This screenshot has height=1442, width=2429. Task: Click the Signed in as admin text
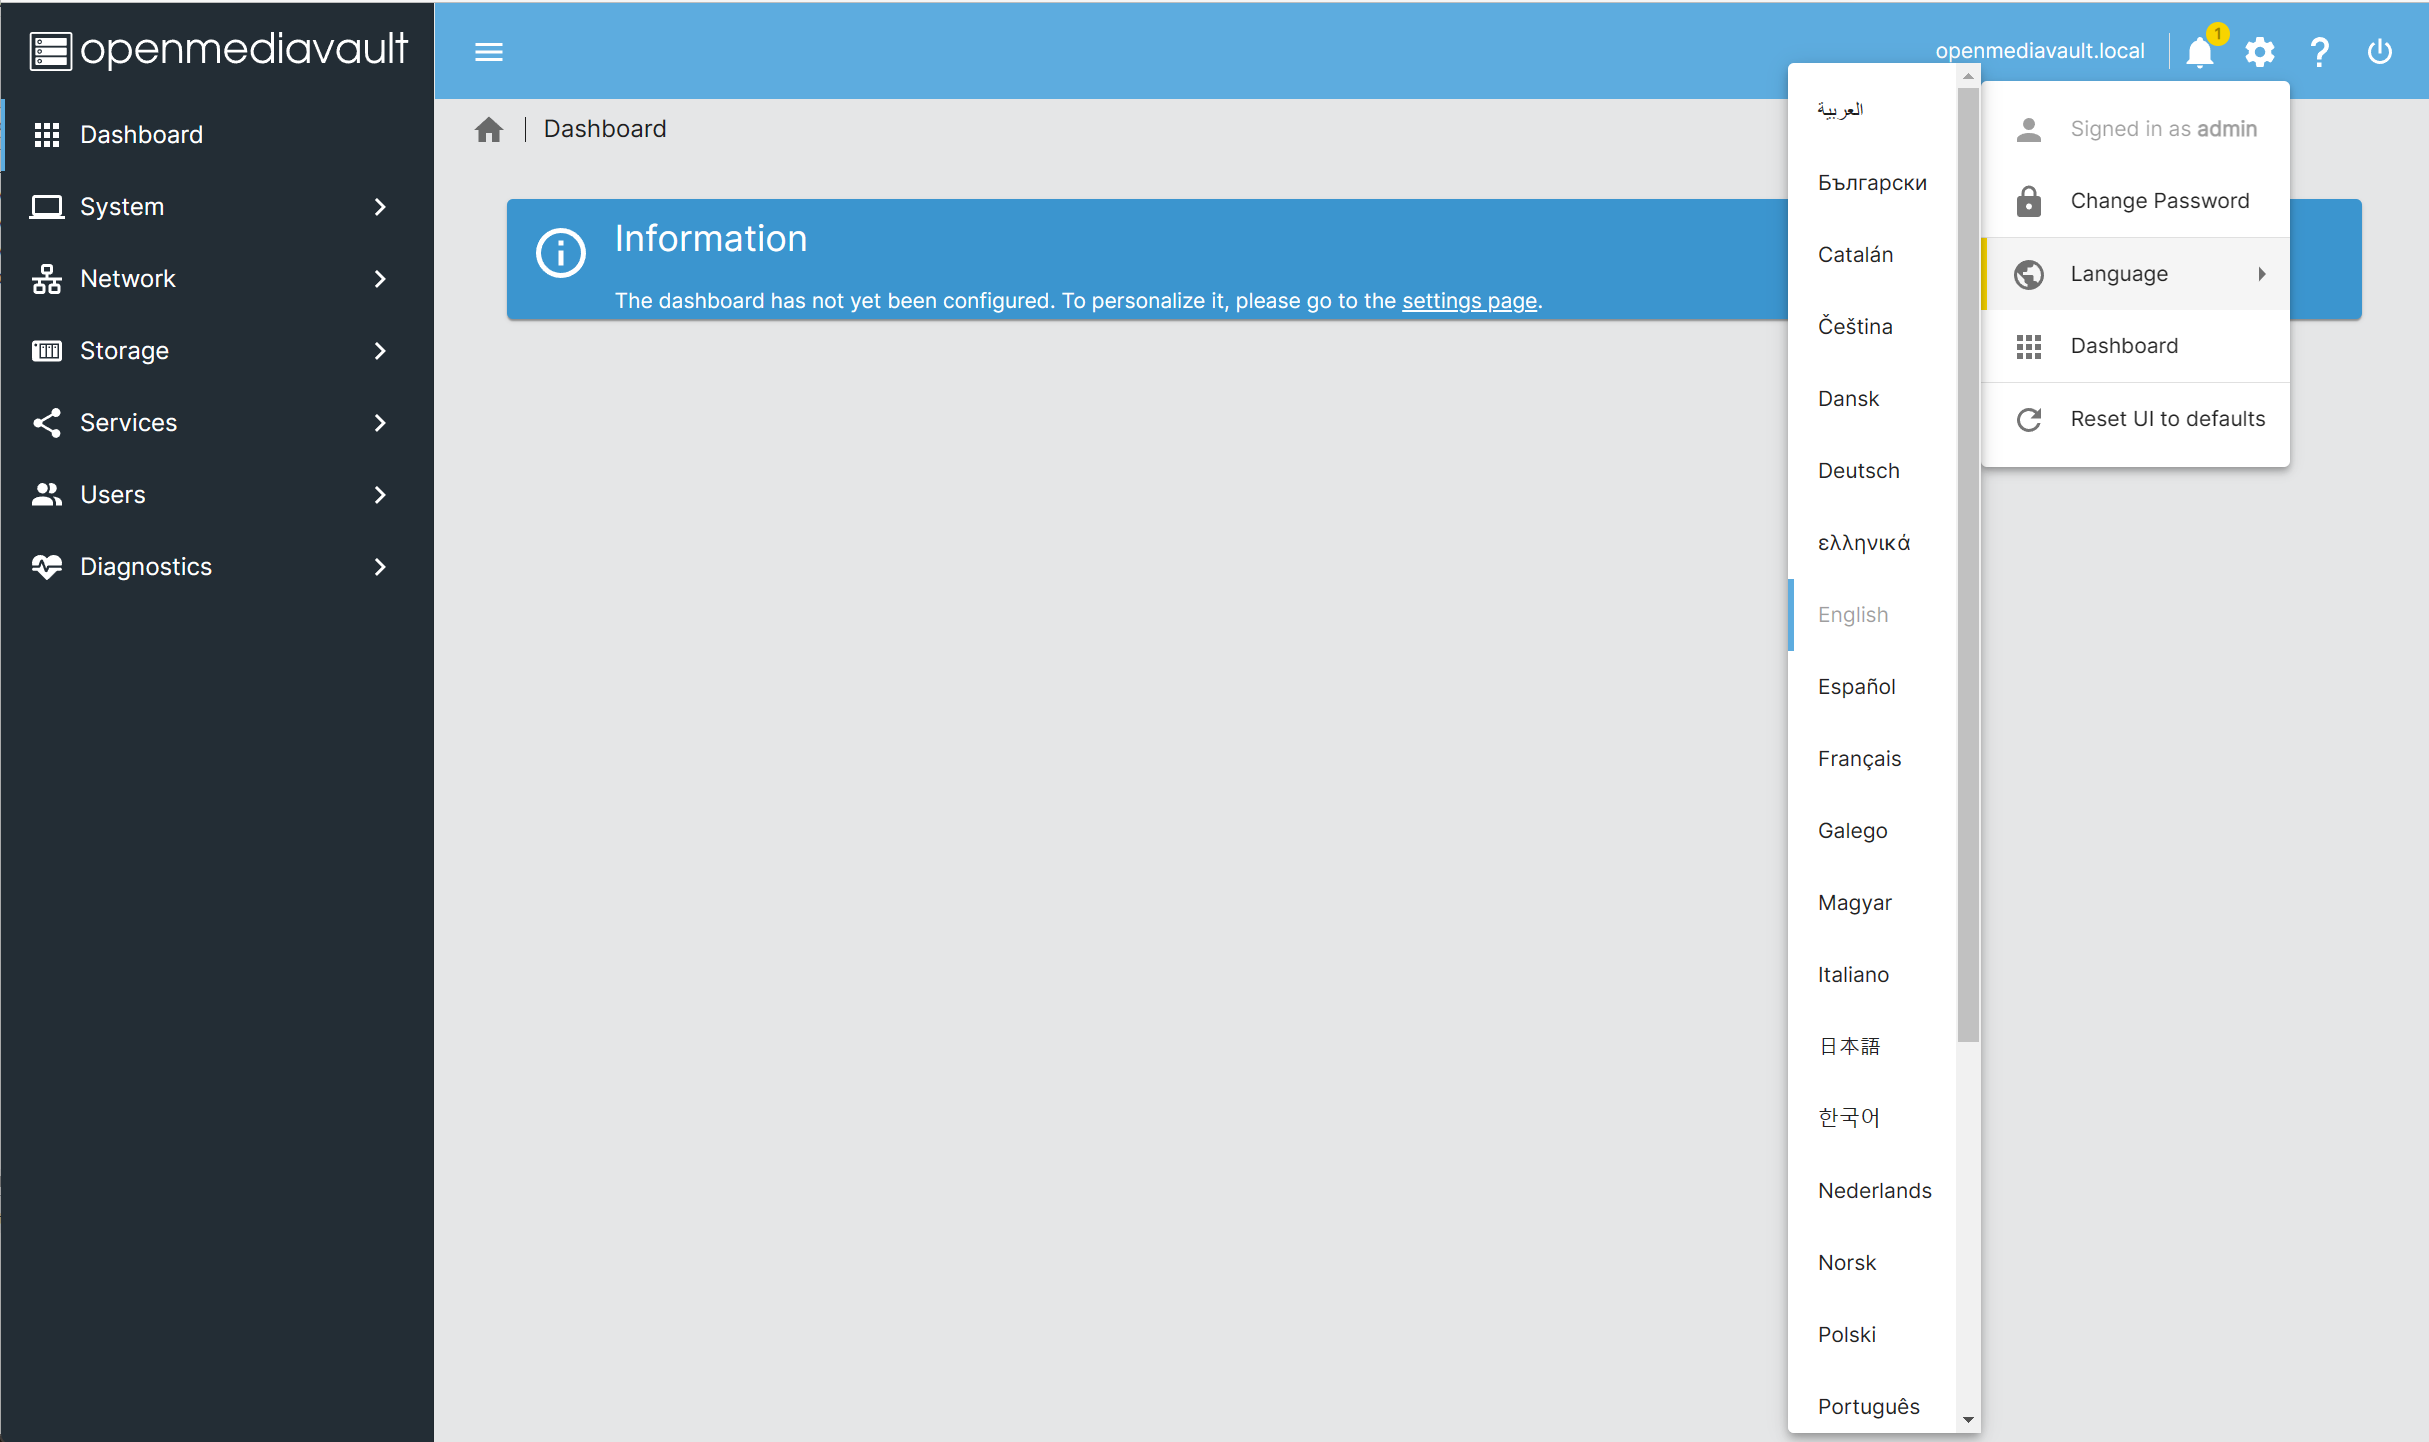2163,129
